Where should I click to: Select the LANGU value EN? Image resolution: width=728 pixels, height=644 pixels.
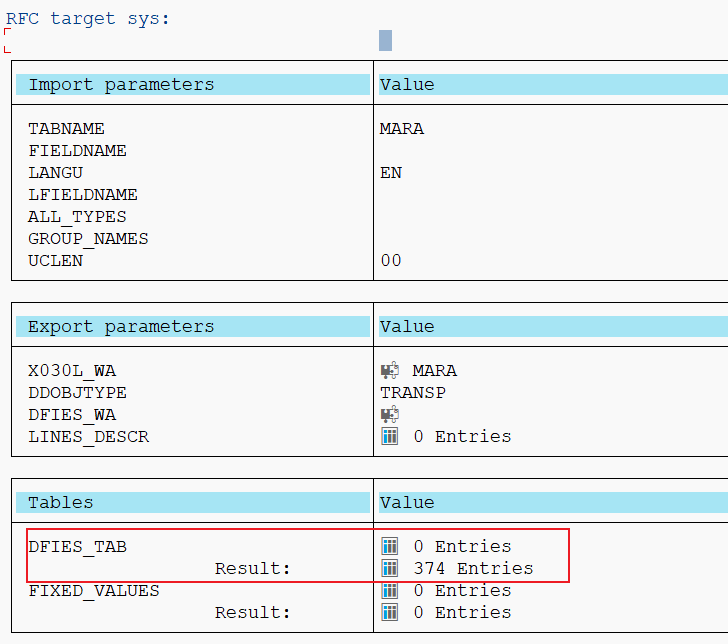tap(391, 172)
